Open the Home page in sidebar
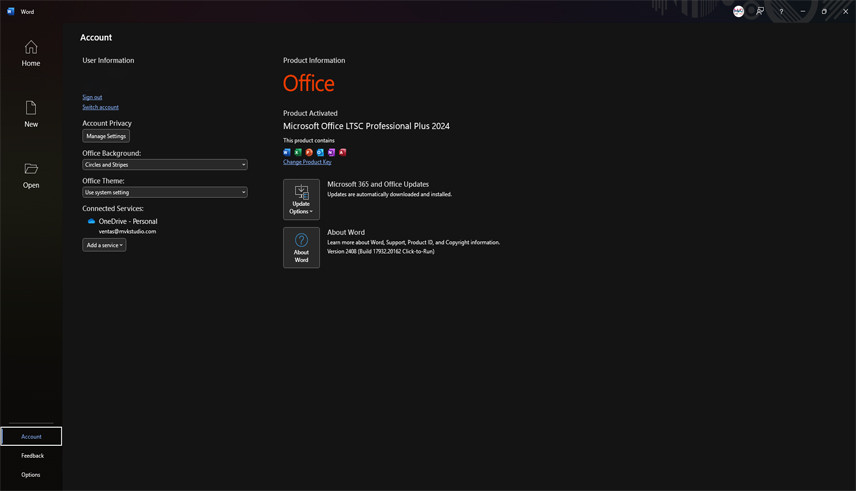The width and height of the screenshot is (856, 491). point(31,53)
